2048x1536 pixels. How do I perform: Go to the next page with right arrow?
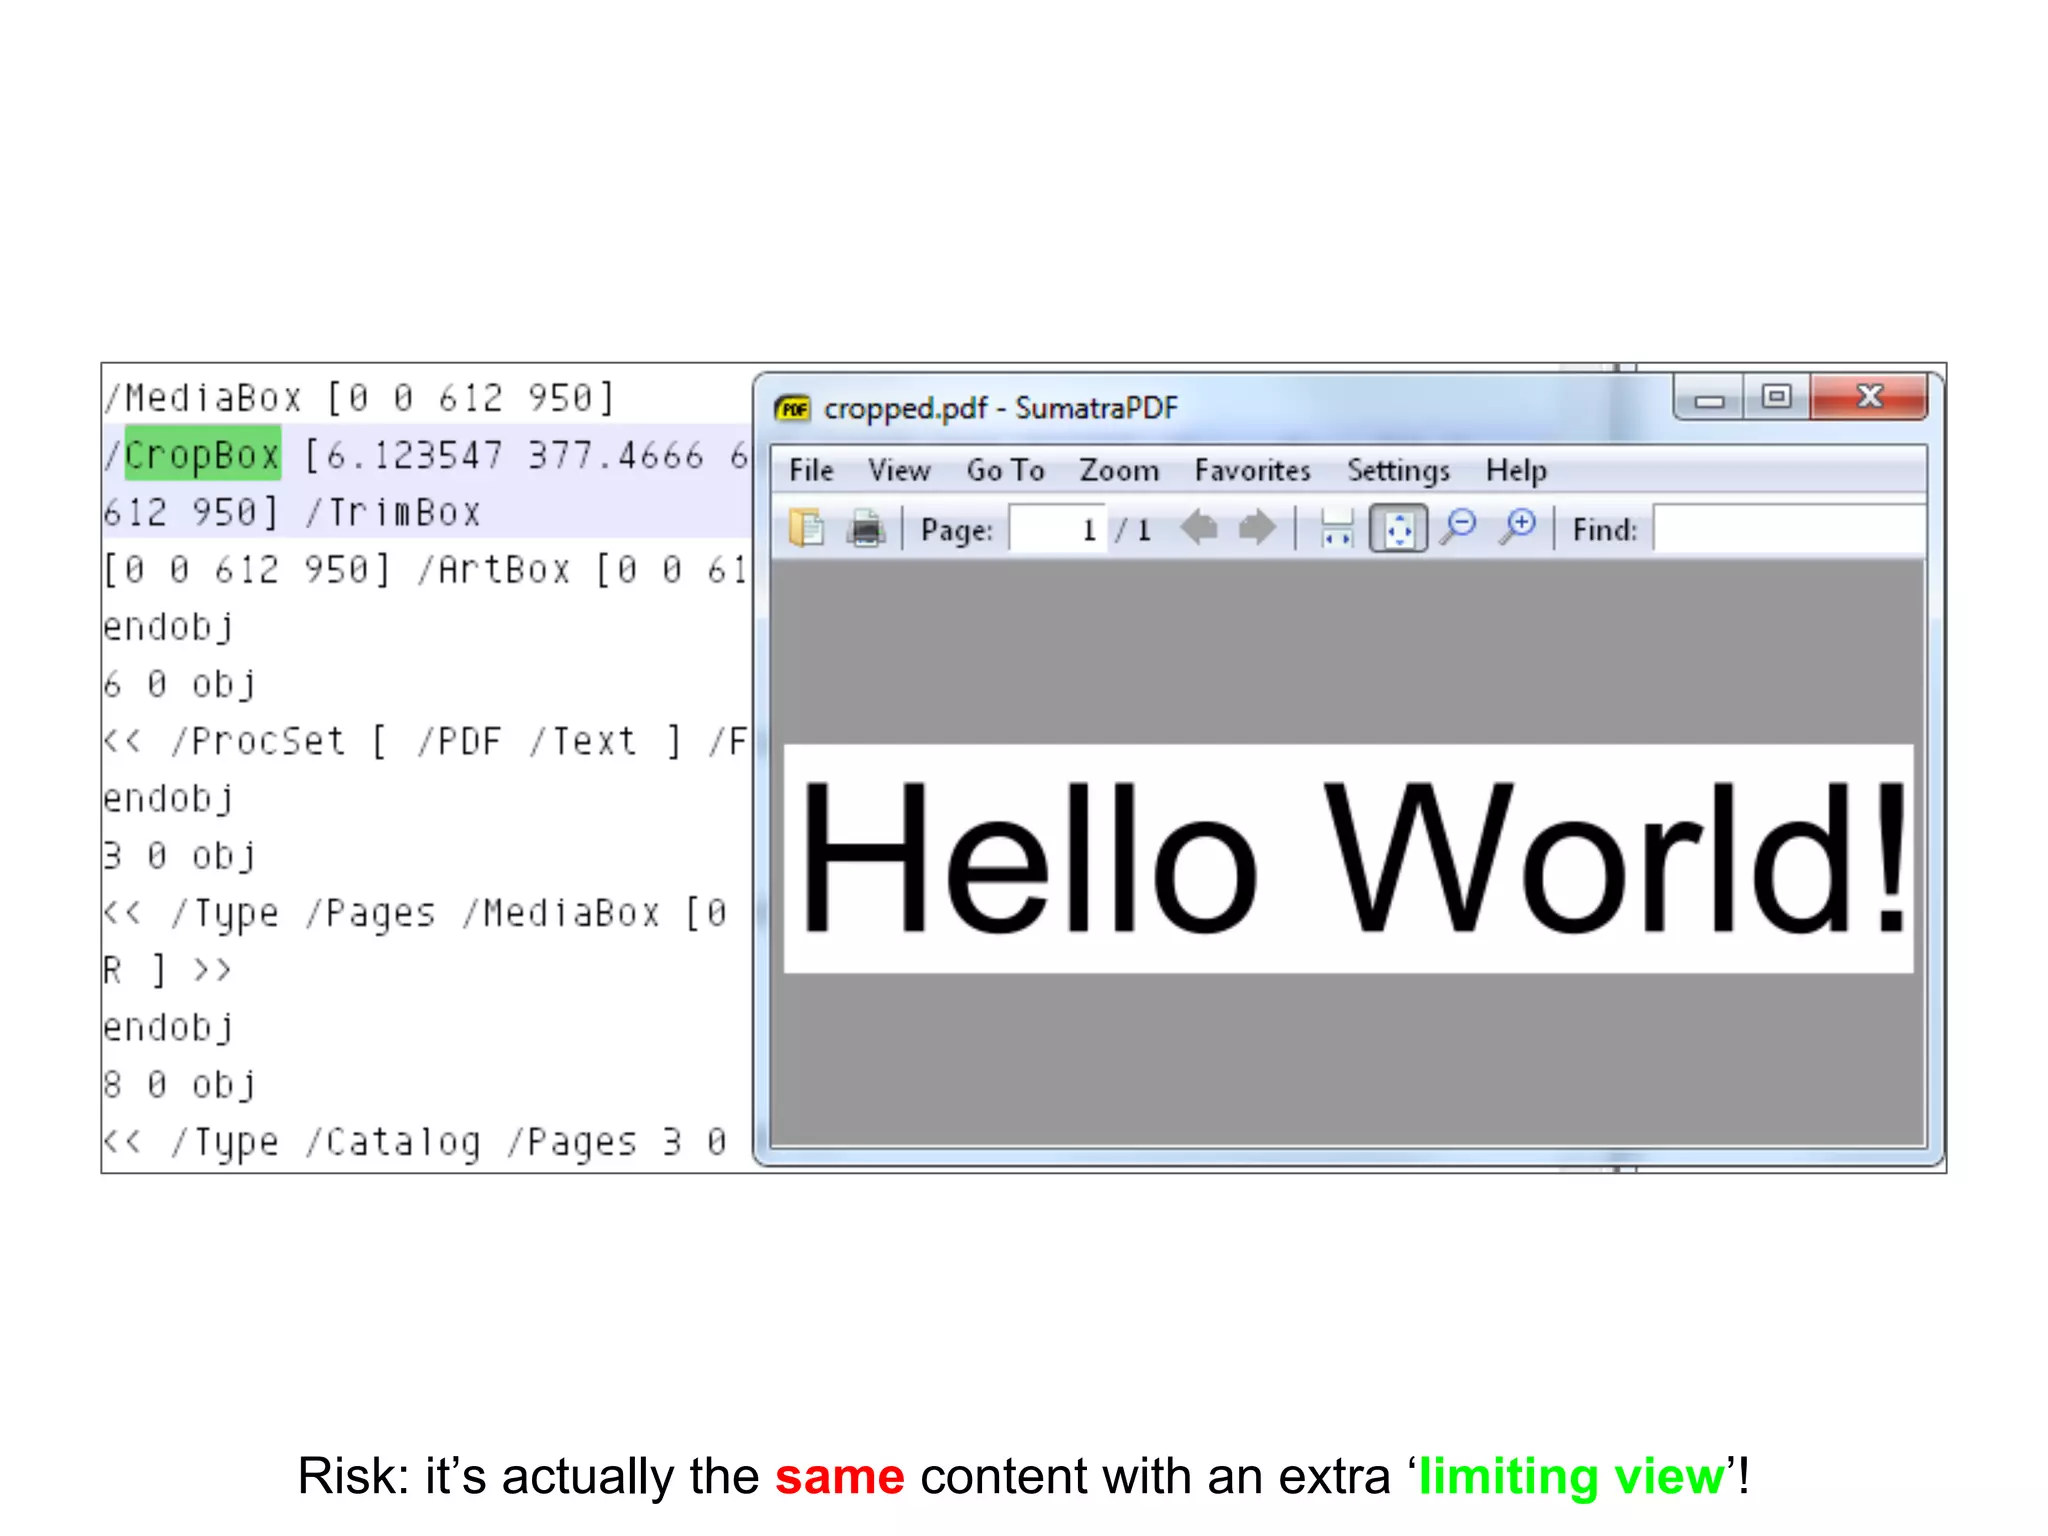tap(1257, 527)
